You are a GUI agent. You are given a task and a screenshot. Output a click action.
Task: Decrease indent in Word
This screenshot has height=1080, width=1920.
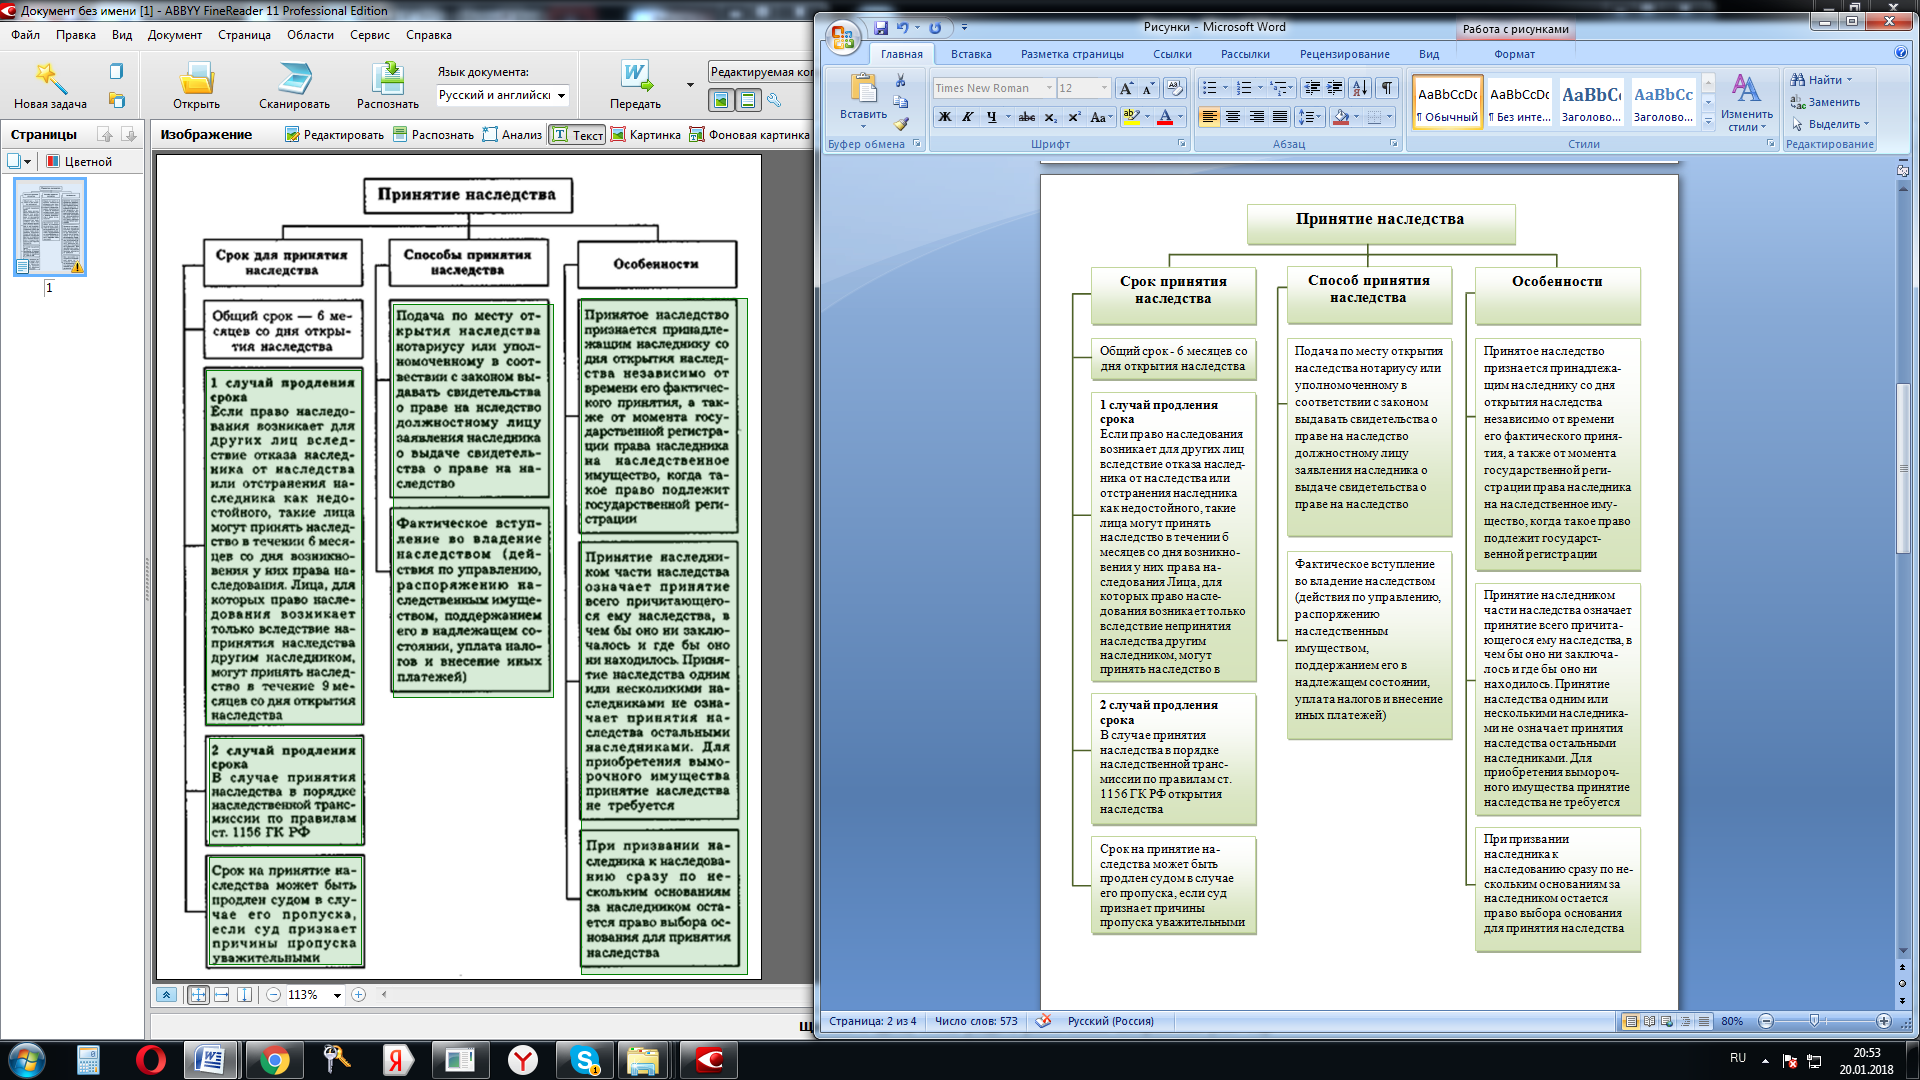(x=1312, y=88)
